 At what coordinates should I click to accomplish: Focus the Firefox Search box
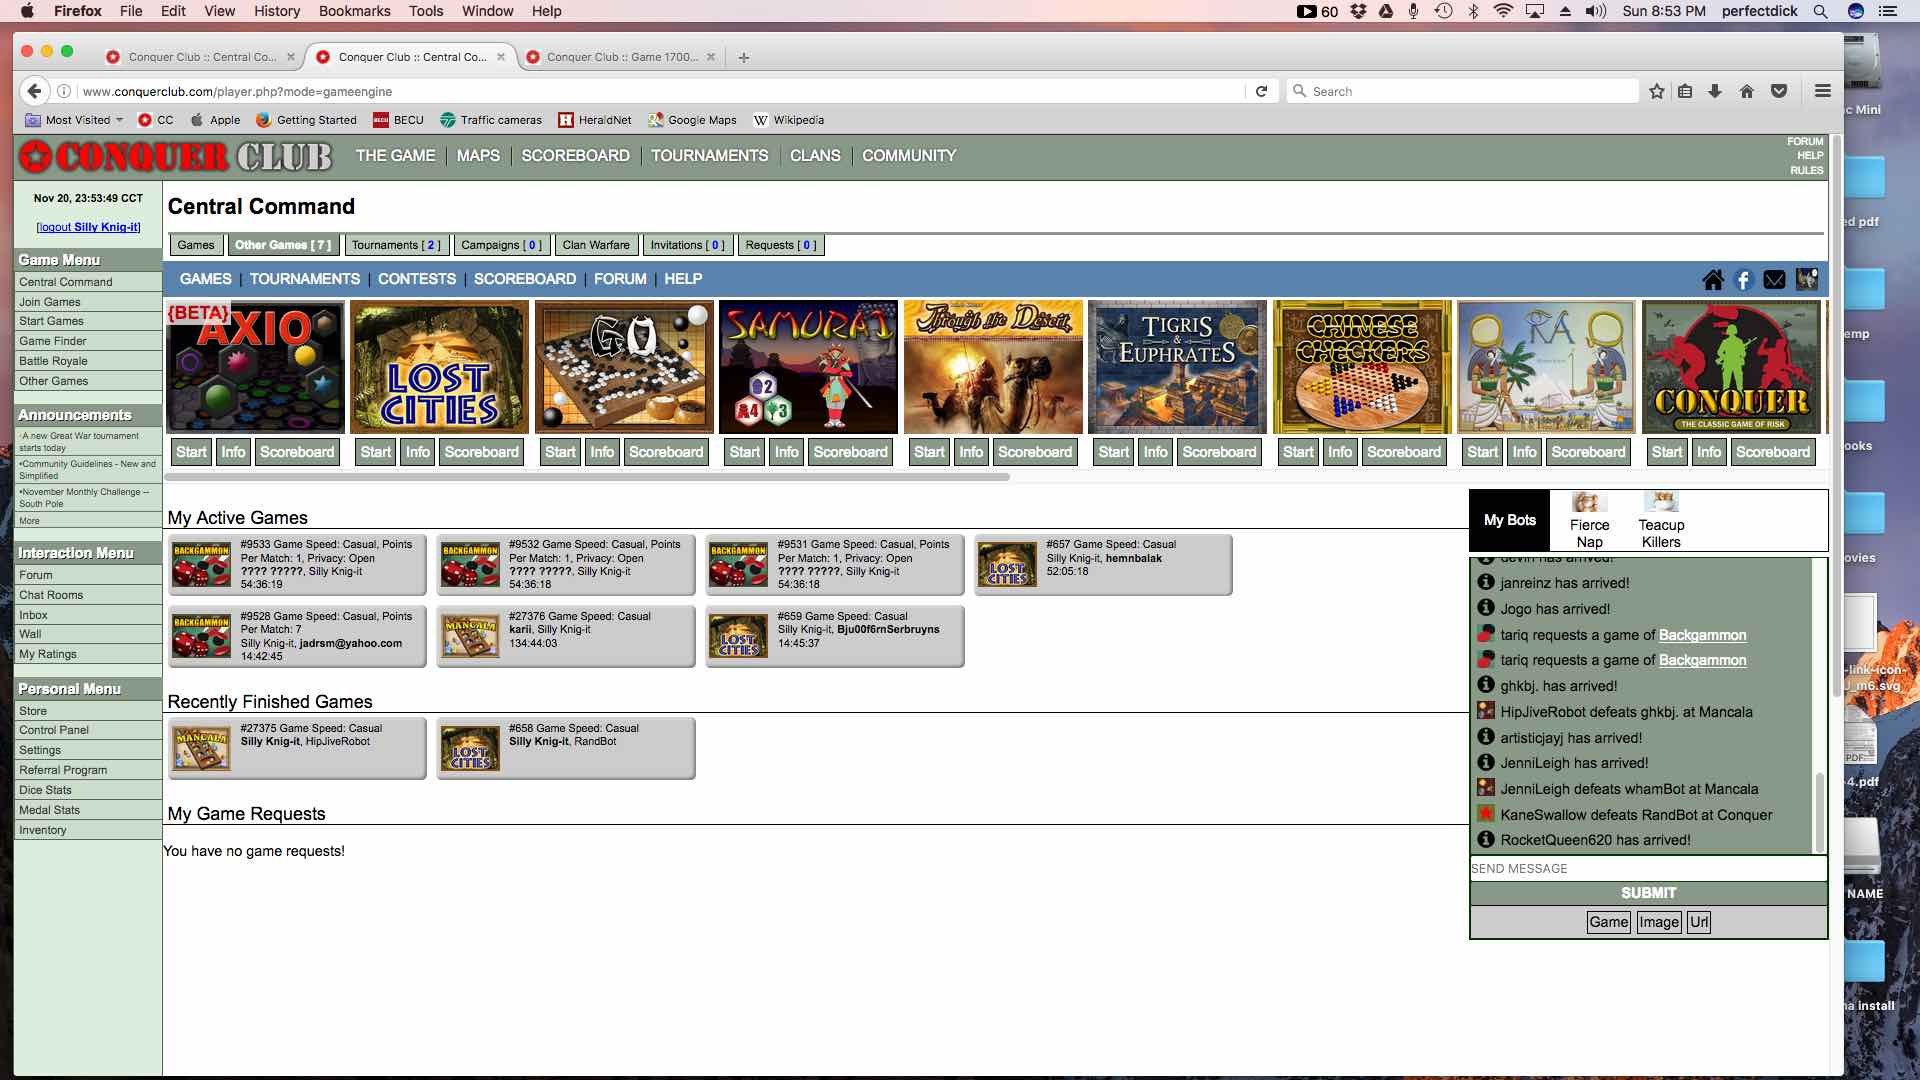point(1462,91)
